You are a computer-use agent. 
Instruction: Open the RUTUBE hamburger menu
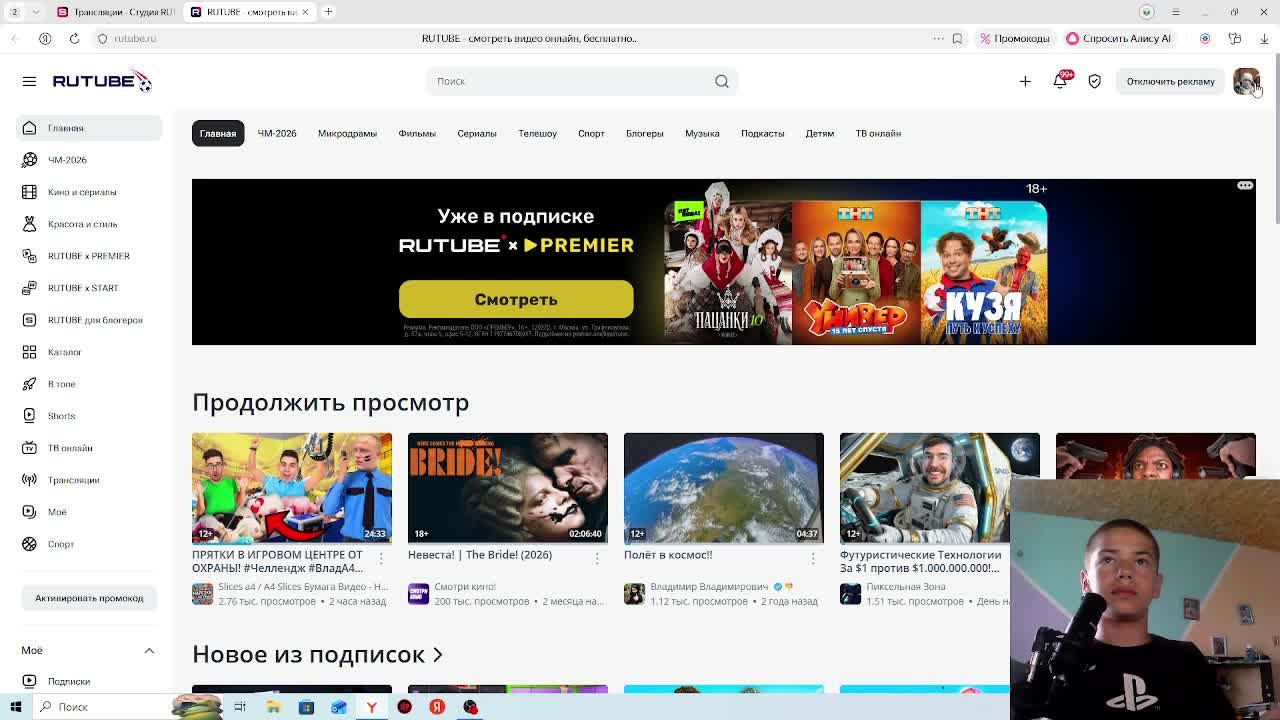pyautogui.click(x=29, y=81)
